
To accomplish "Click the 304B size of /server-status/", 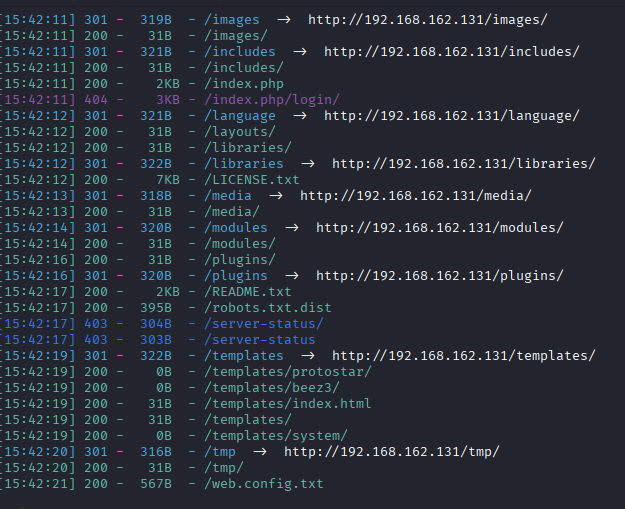I will coord(156,323).
